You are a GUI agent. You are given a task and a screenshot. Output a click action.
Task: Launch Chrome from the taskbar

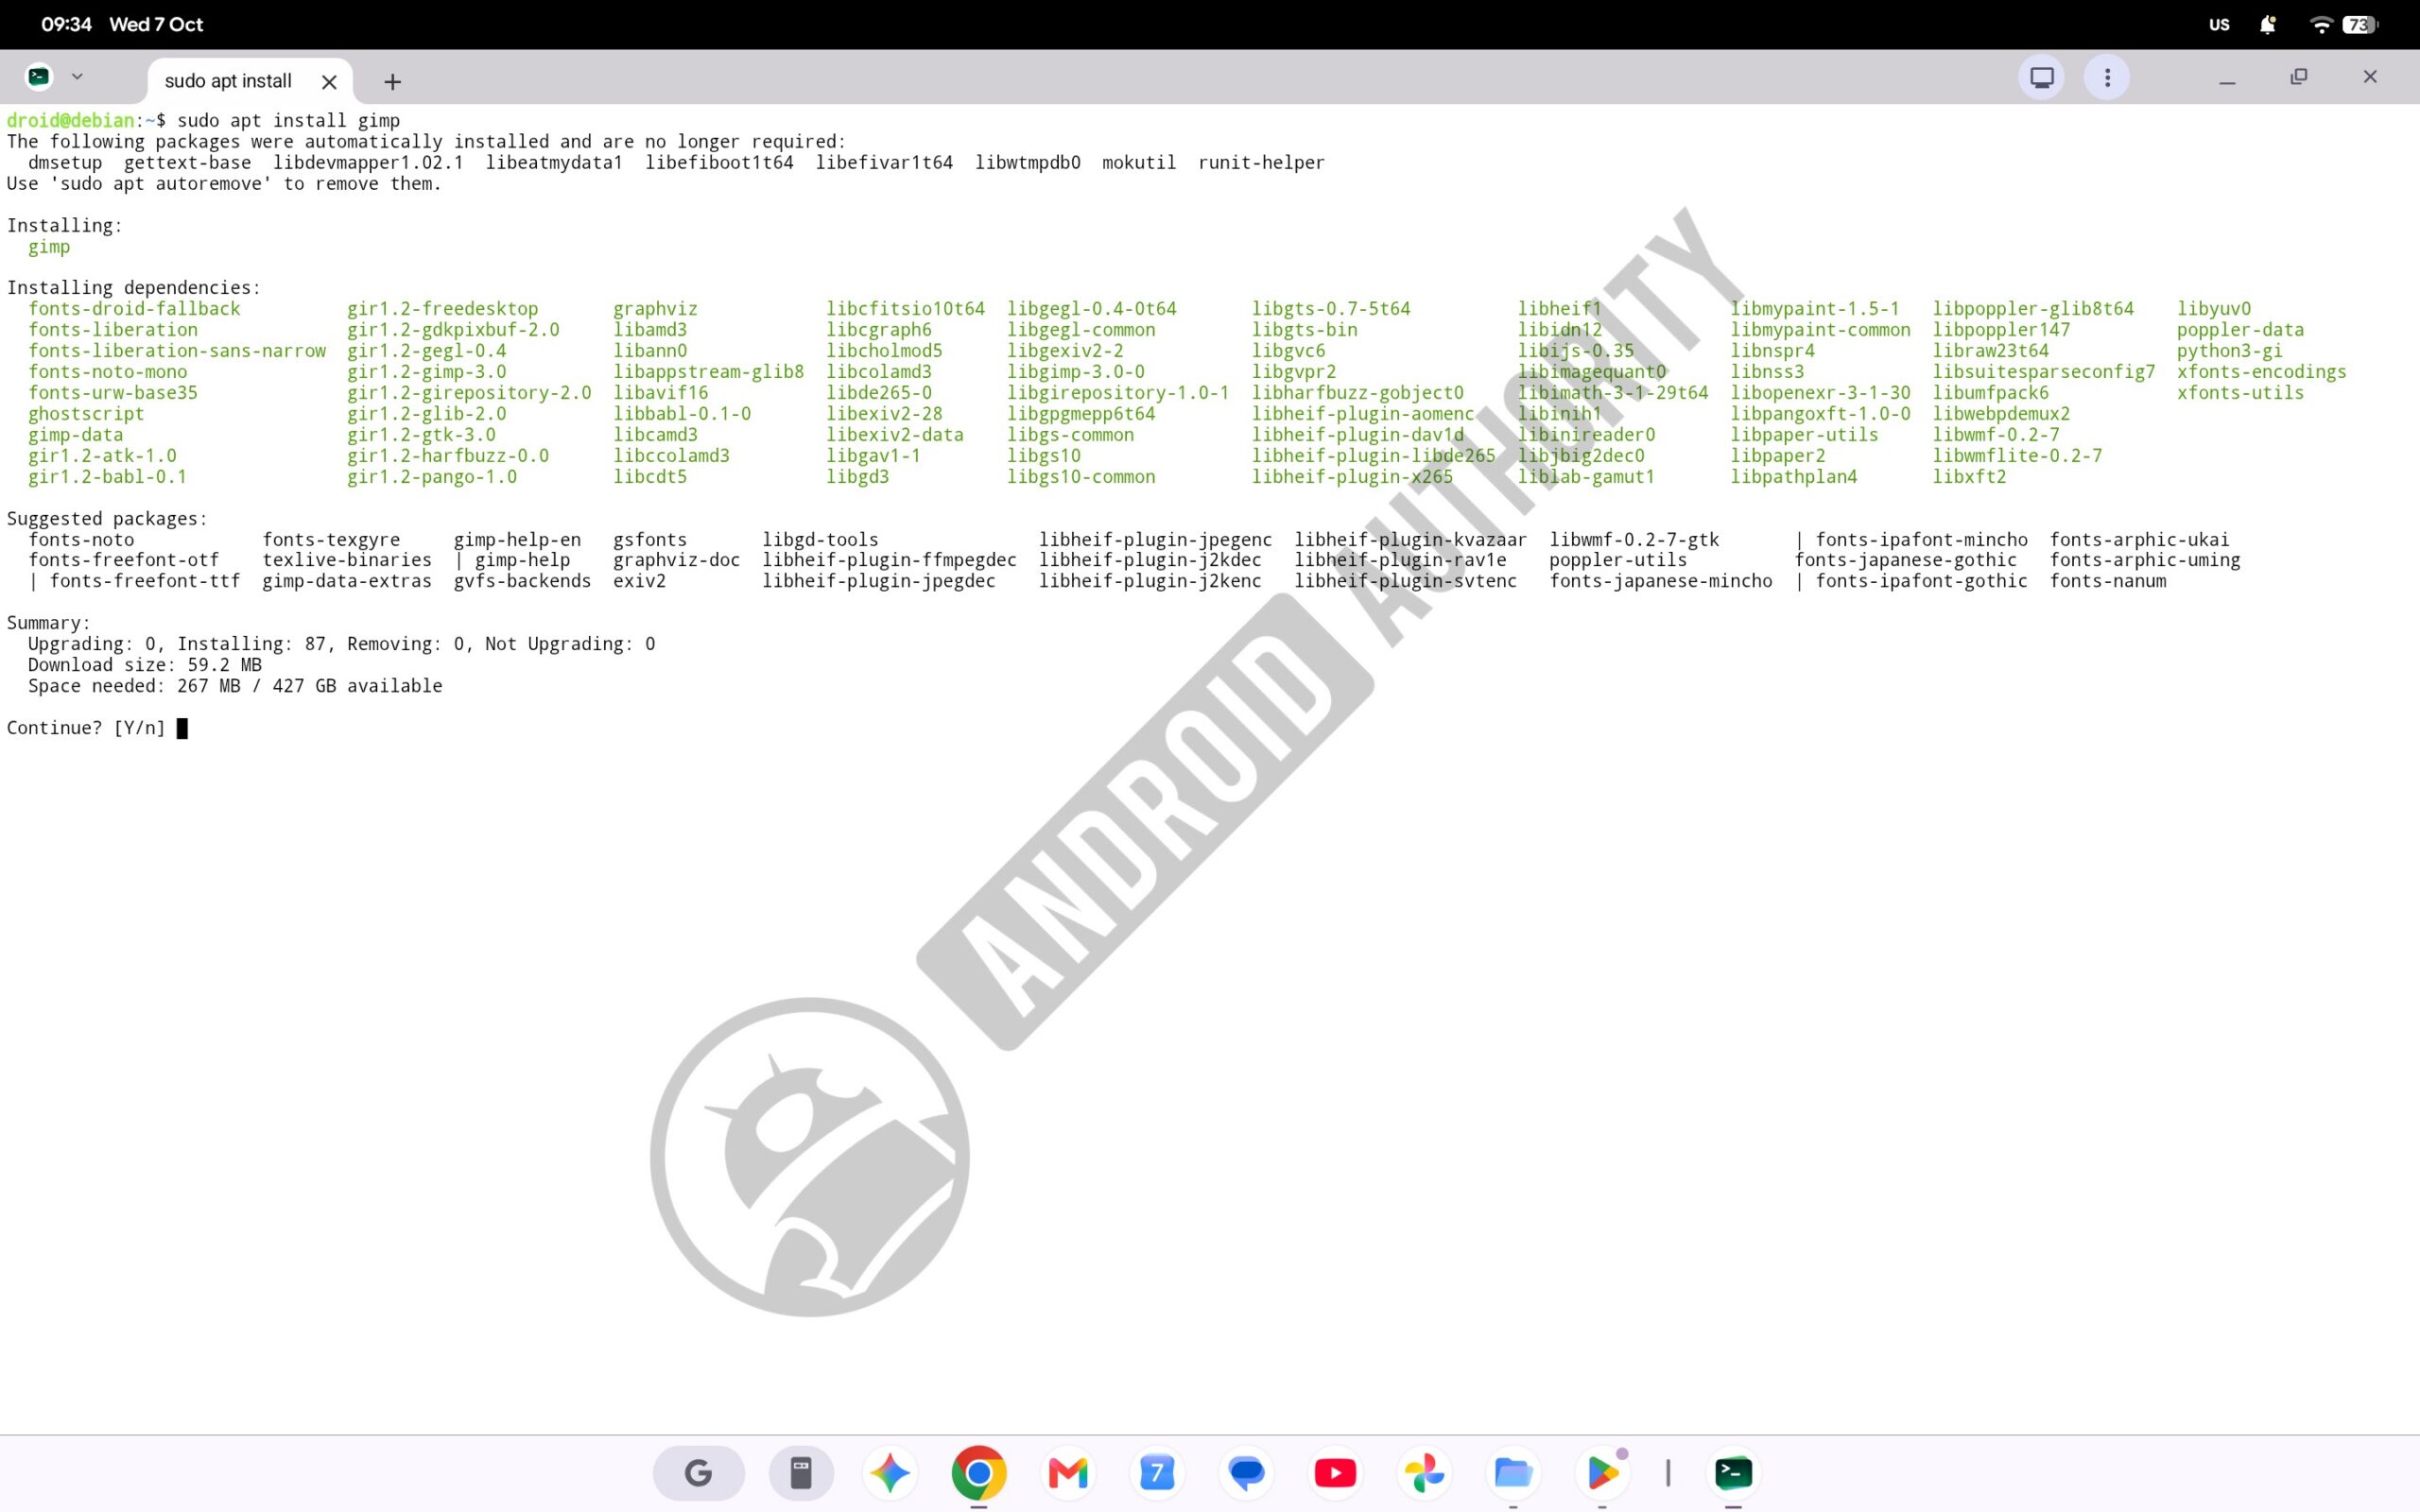click(979, 1472)
